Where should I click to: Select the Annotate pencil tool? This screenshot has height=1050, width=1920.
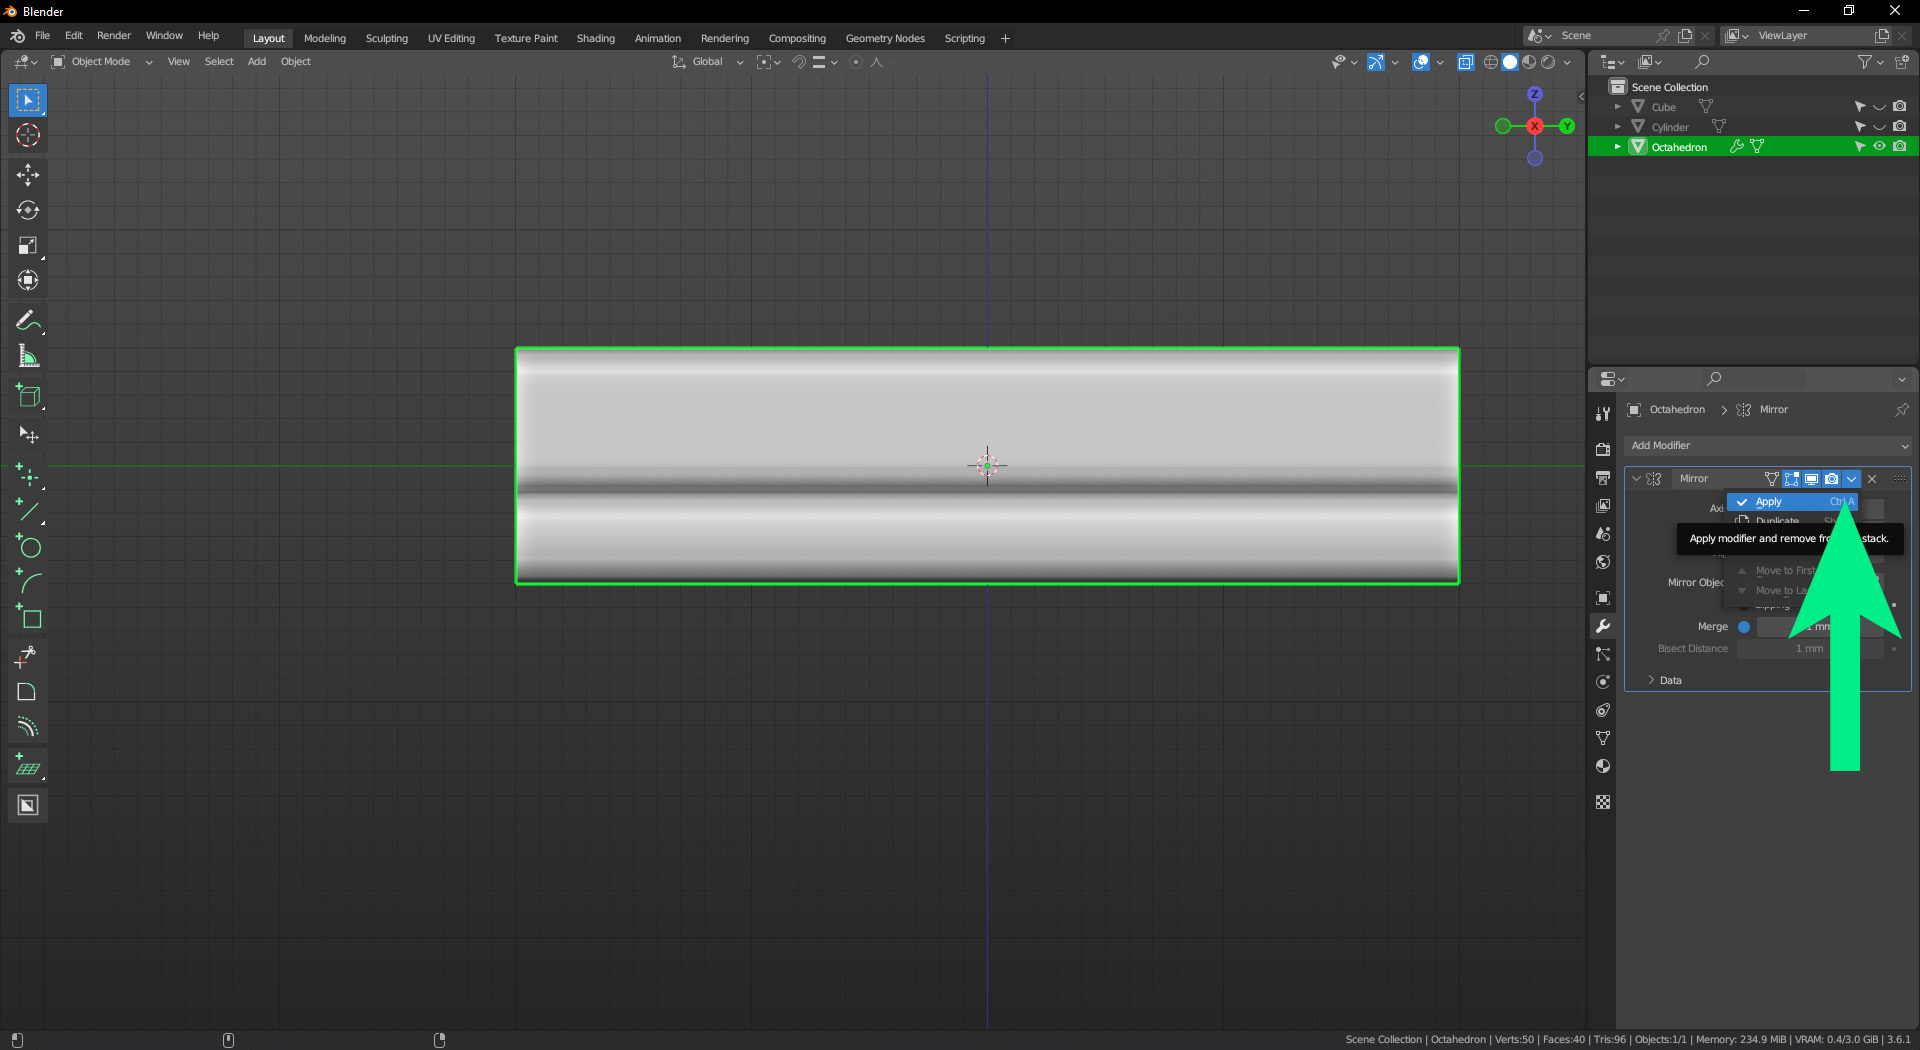[28, 321]
